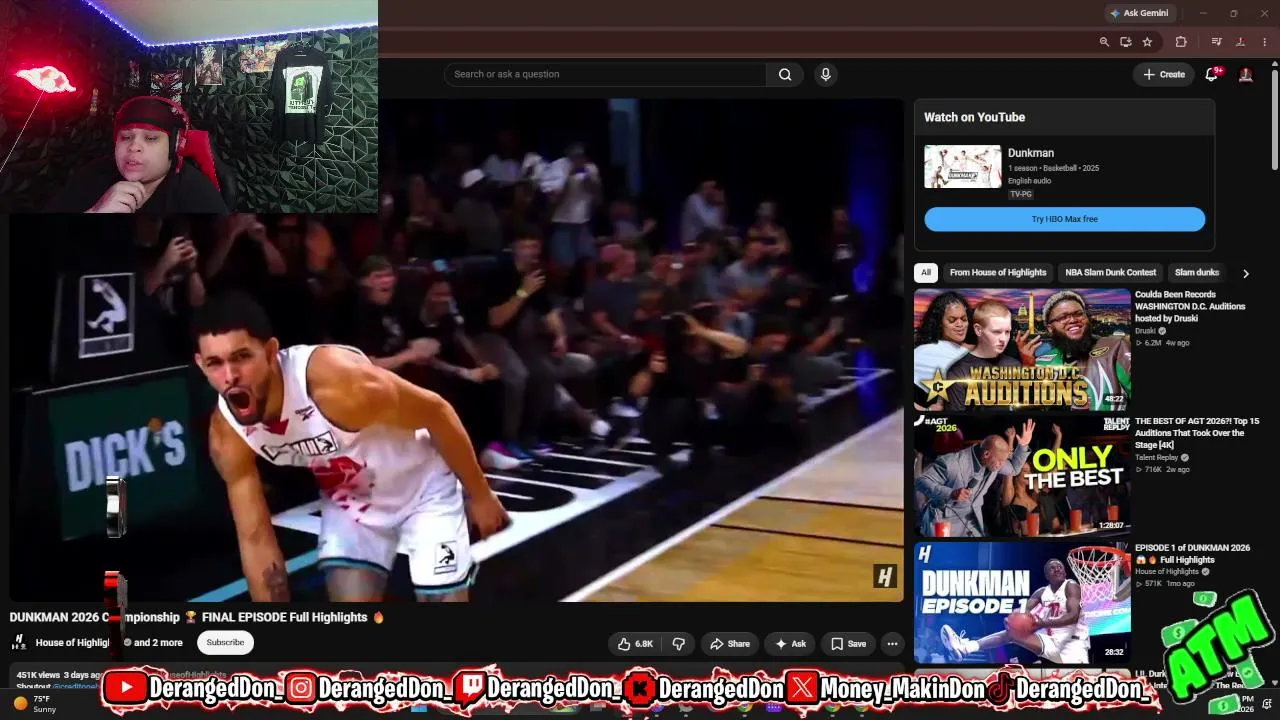
Task: Open the Dunkman show thumbnail
Action: click(x=962, y=167)
